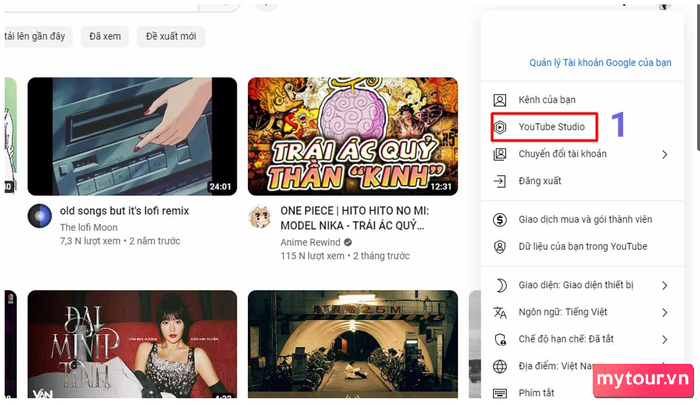Select the Đã xem filter chip
700x405 pixels.
pyautogui.click(x=105, y=36)
